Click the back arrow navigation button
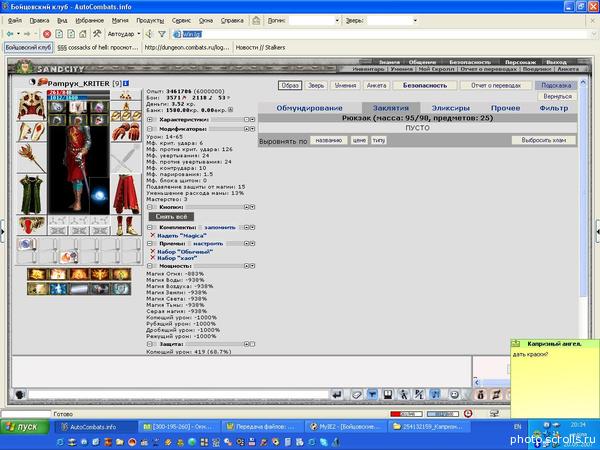This screenshot has height=450, width=600. click(10, 34)
